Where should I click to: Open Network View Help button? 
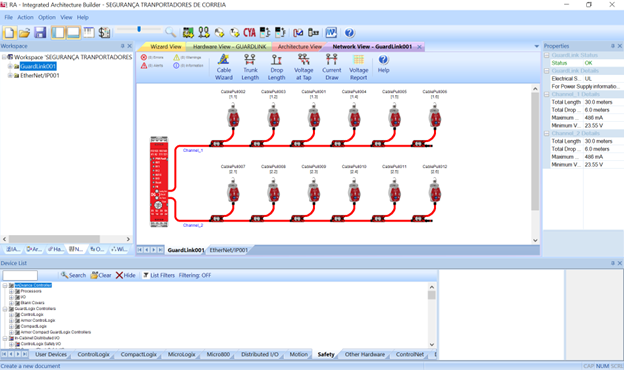pos(383,64)
